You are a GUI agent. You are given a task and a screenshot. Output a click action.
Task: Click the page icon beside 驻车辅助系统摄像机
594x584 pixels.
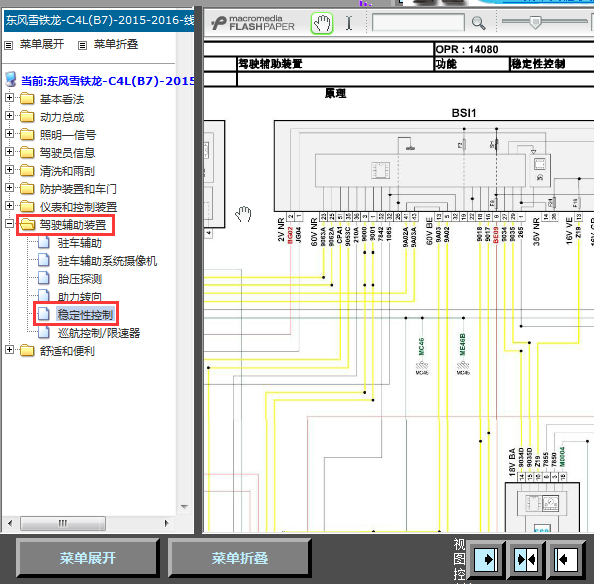click(44, 260)
